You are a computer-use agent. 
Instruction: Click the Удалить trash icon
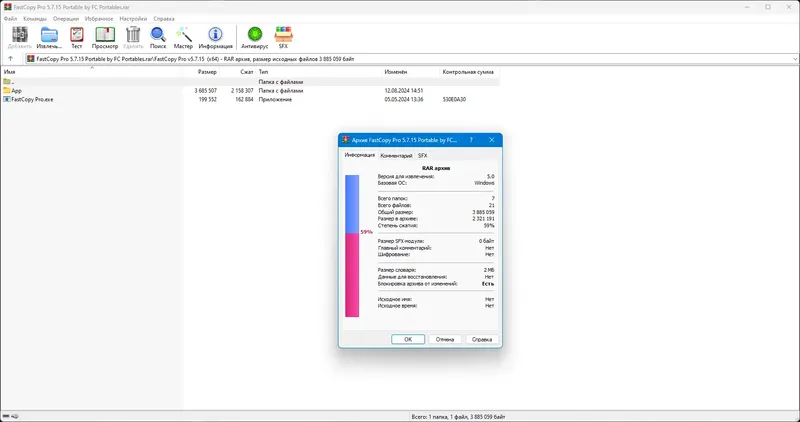133,35
